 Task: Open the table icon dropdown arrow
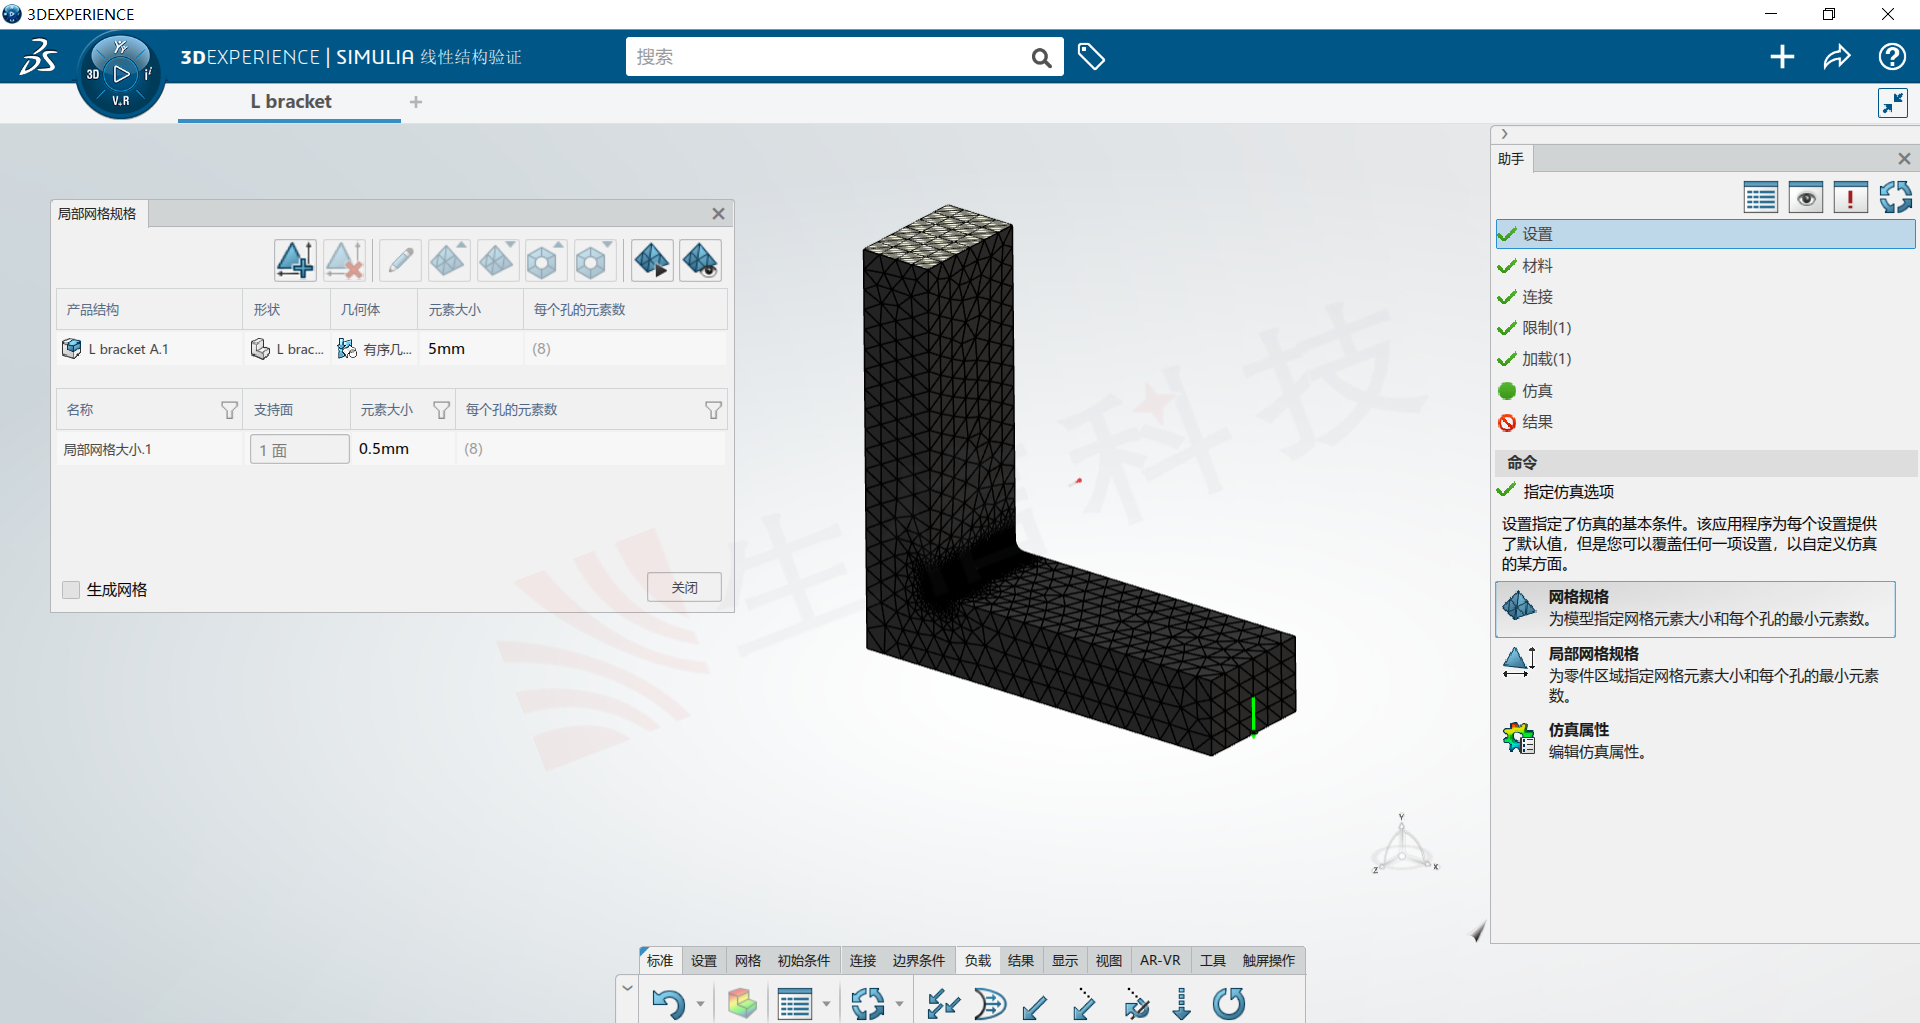point(826,1004)
